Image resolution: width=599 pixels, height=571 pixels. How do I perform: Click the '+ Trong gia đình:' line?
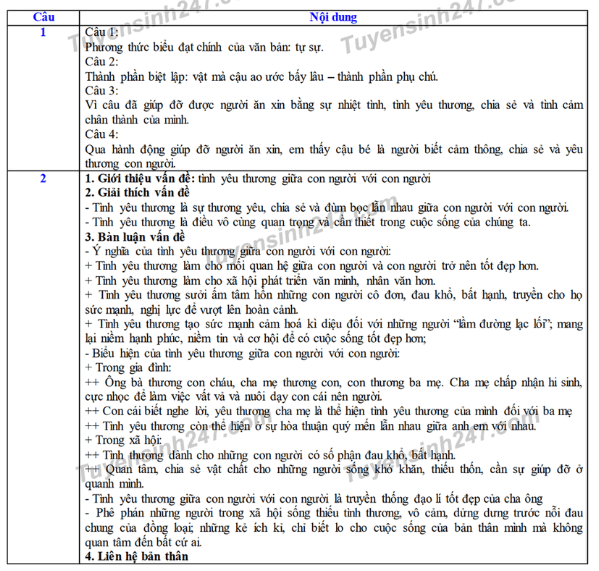[128, 368]
